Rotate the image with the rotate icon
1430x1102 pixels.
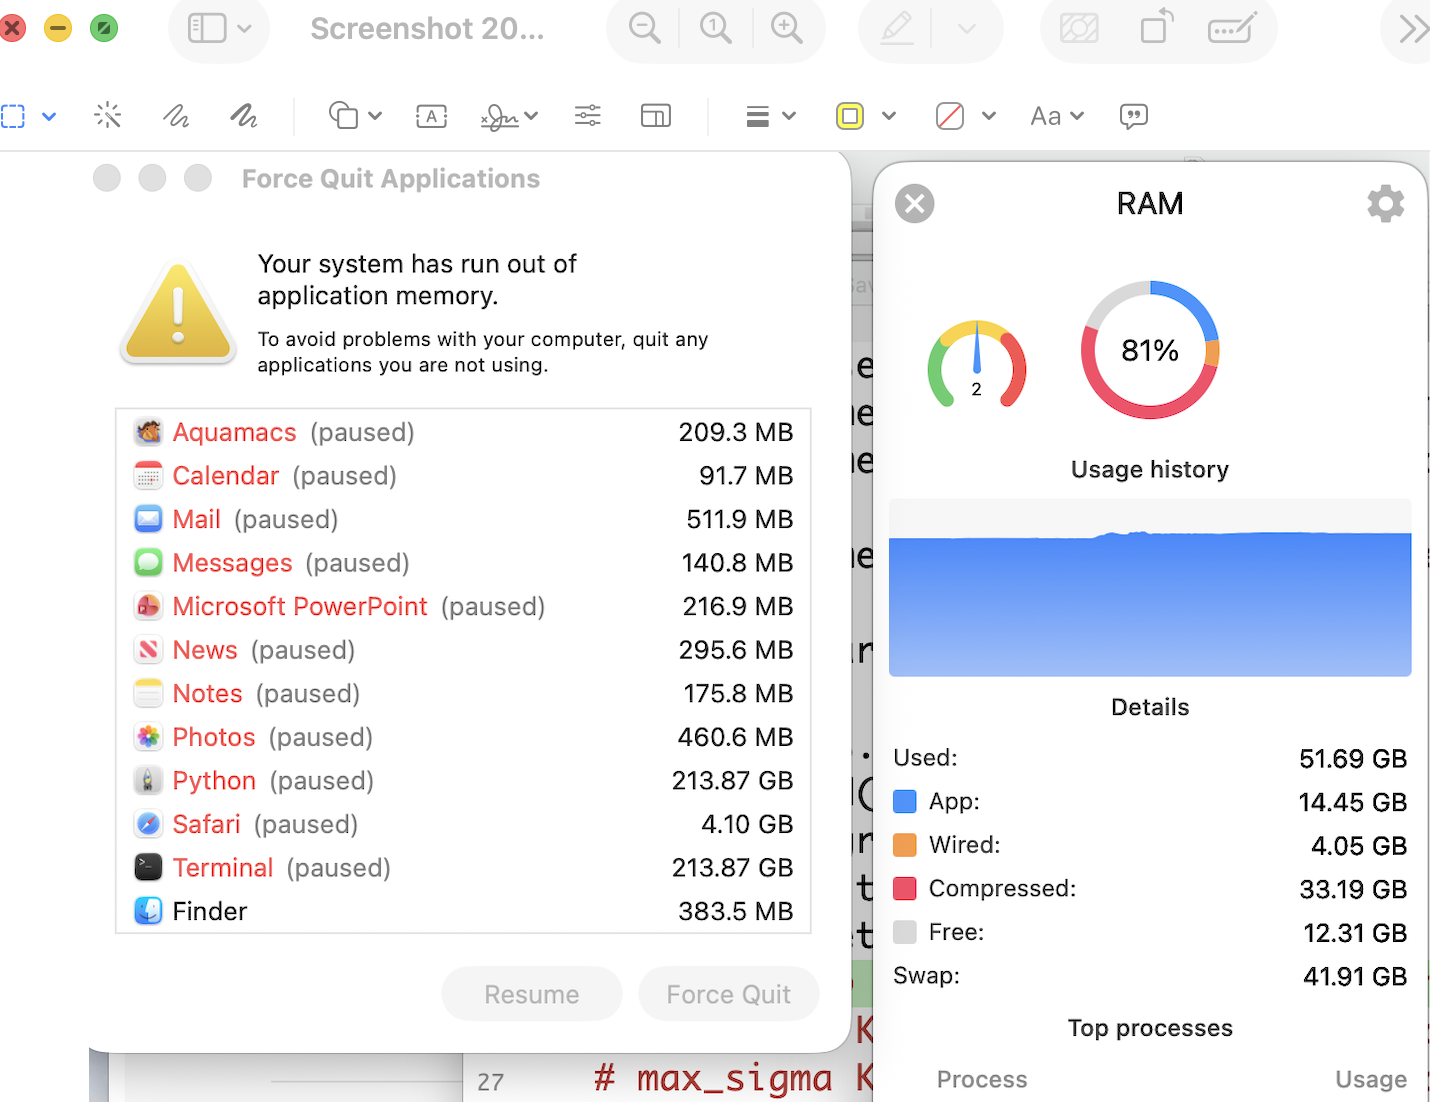(x=1156, y=28)
